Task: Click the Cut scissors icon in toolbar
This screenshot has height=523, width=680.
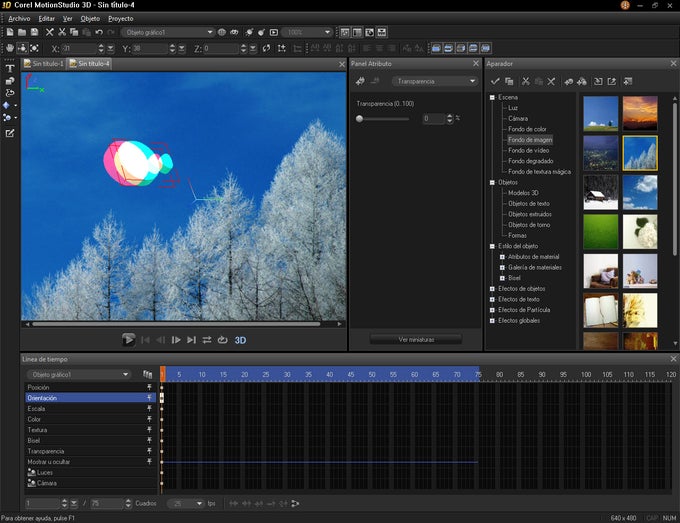Action: (x=61, y=33)
